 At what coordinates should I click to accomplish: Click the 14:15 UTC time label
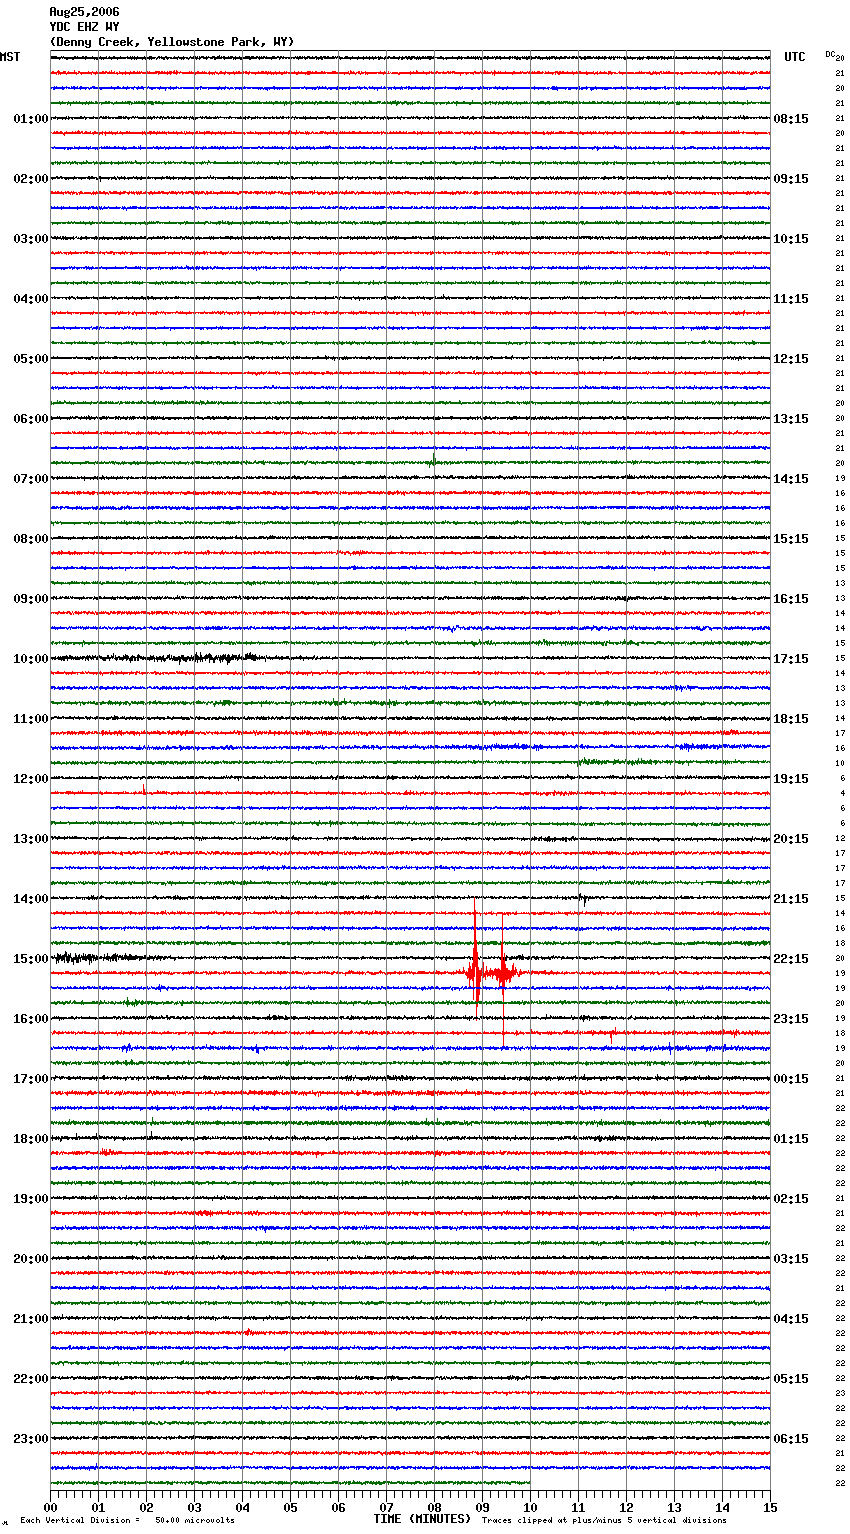tap(791, 479)
